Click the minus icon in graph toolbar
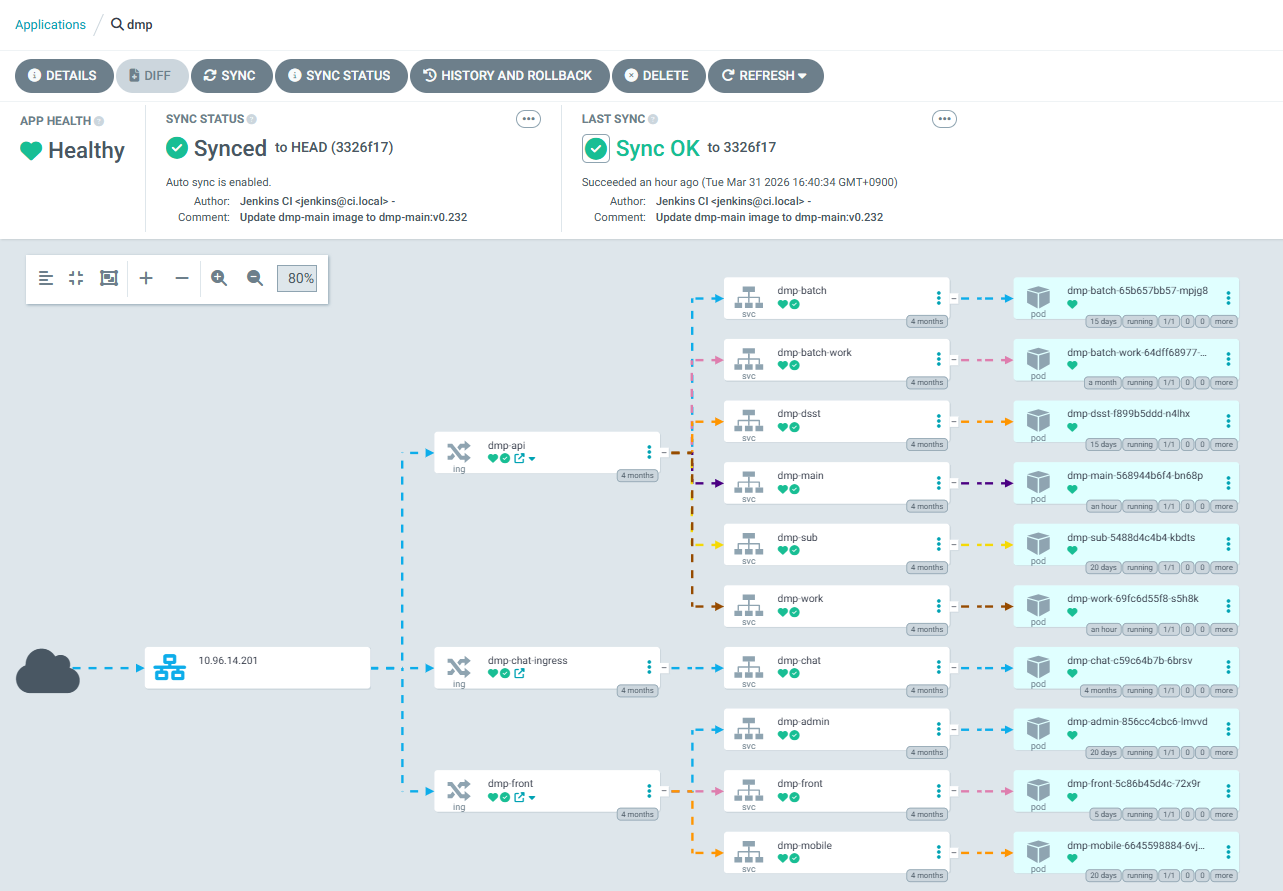The width and height of the screenshot is (1283, 891). click(182, 278)
